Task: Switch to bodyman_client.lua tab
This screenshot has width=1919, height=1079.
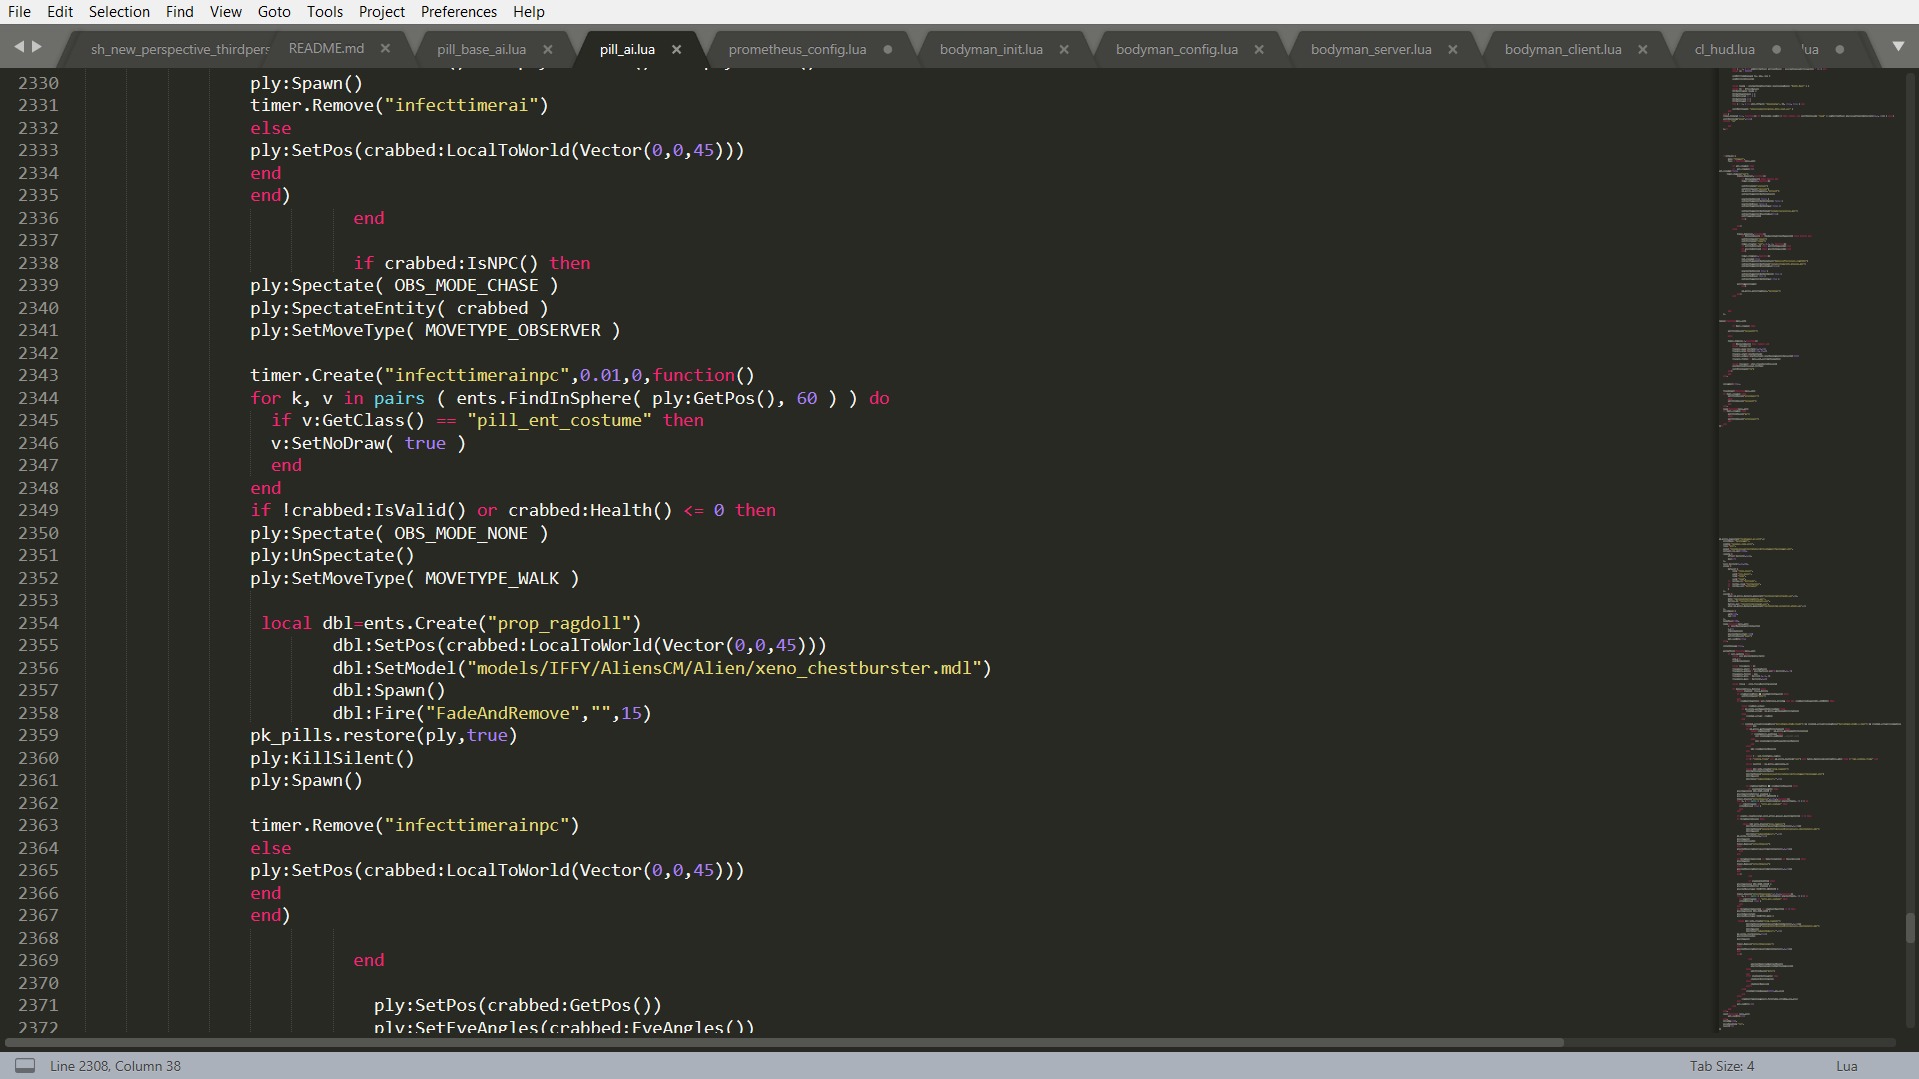Action: (x=1563, y=49)
